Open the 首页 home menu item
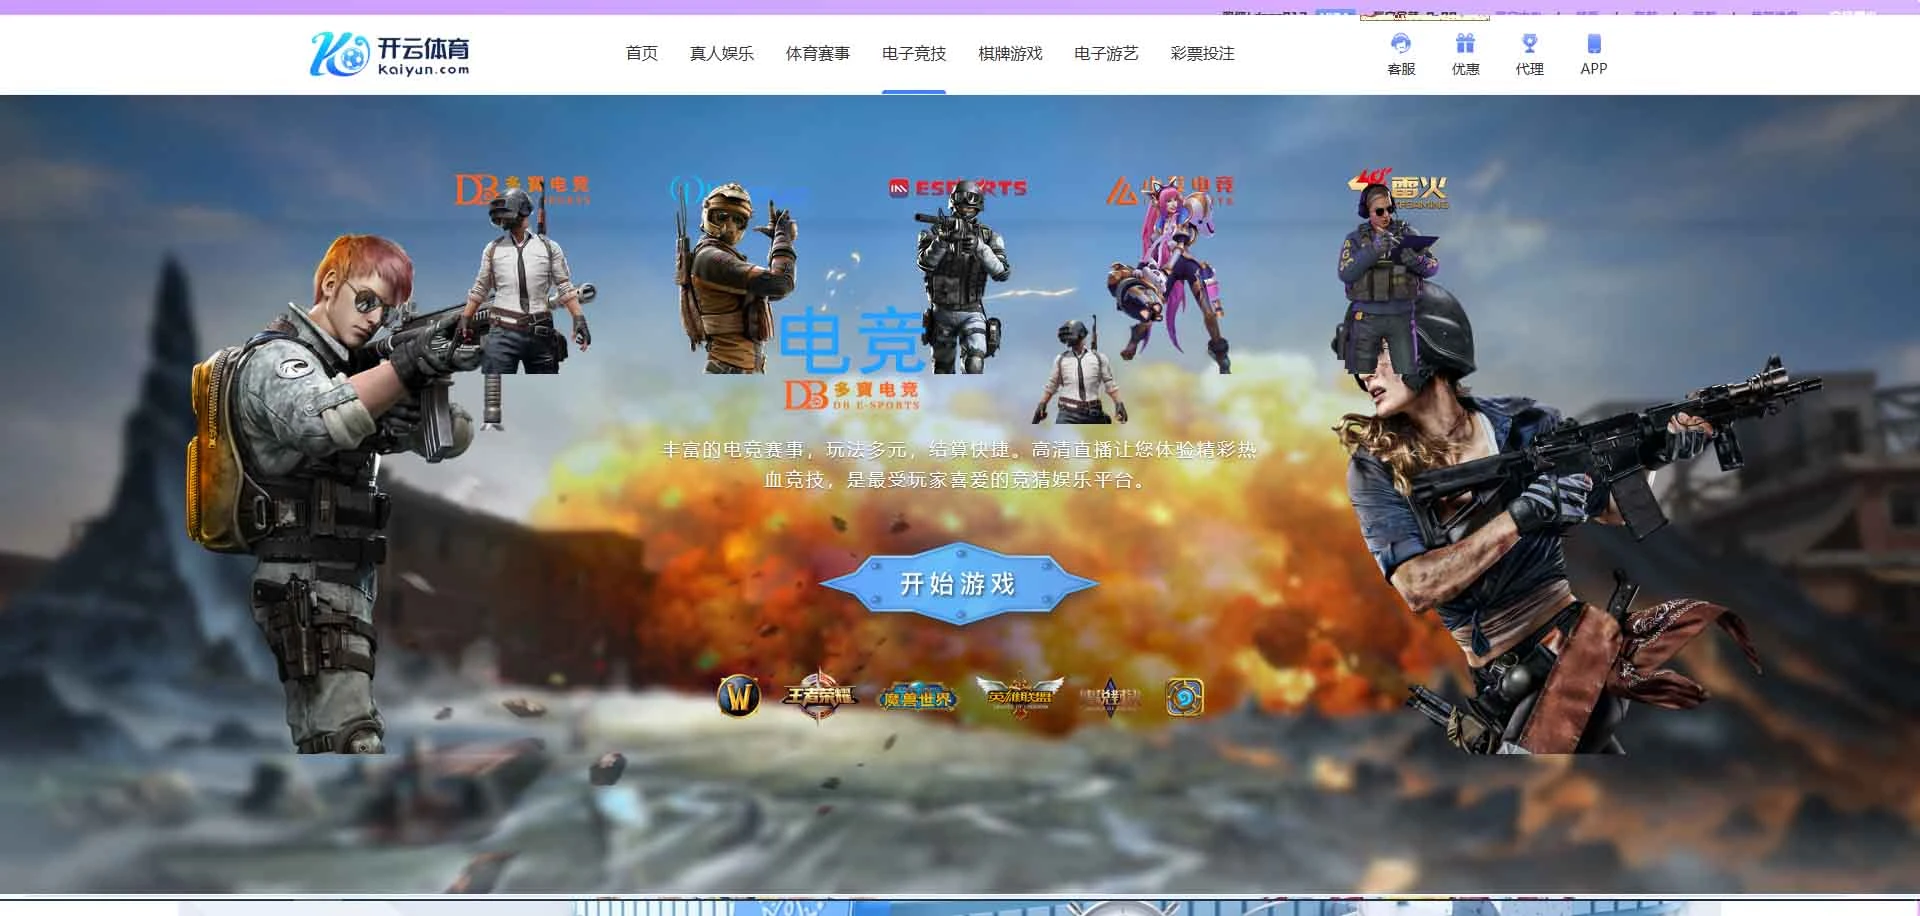The height and width of the screenshot is (916, 1920). click(x=641, y=55)
